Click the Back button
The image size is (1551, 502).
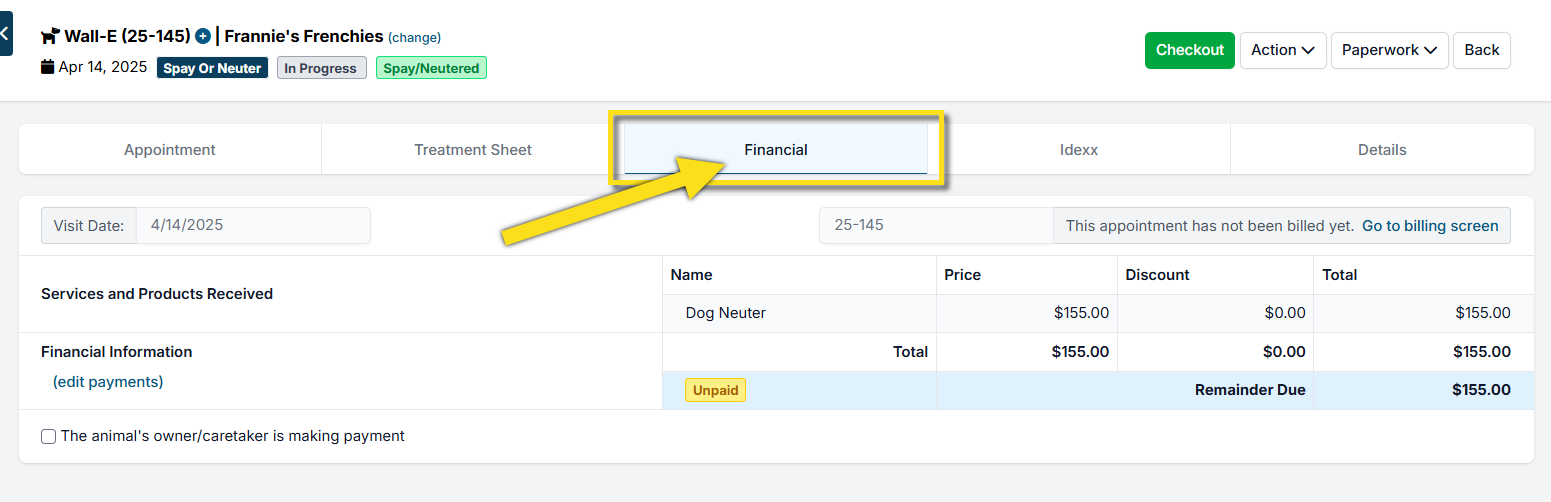point(1481,50)
